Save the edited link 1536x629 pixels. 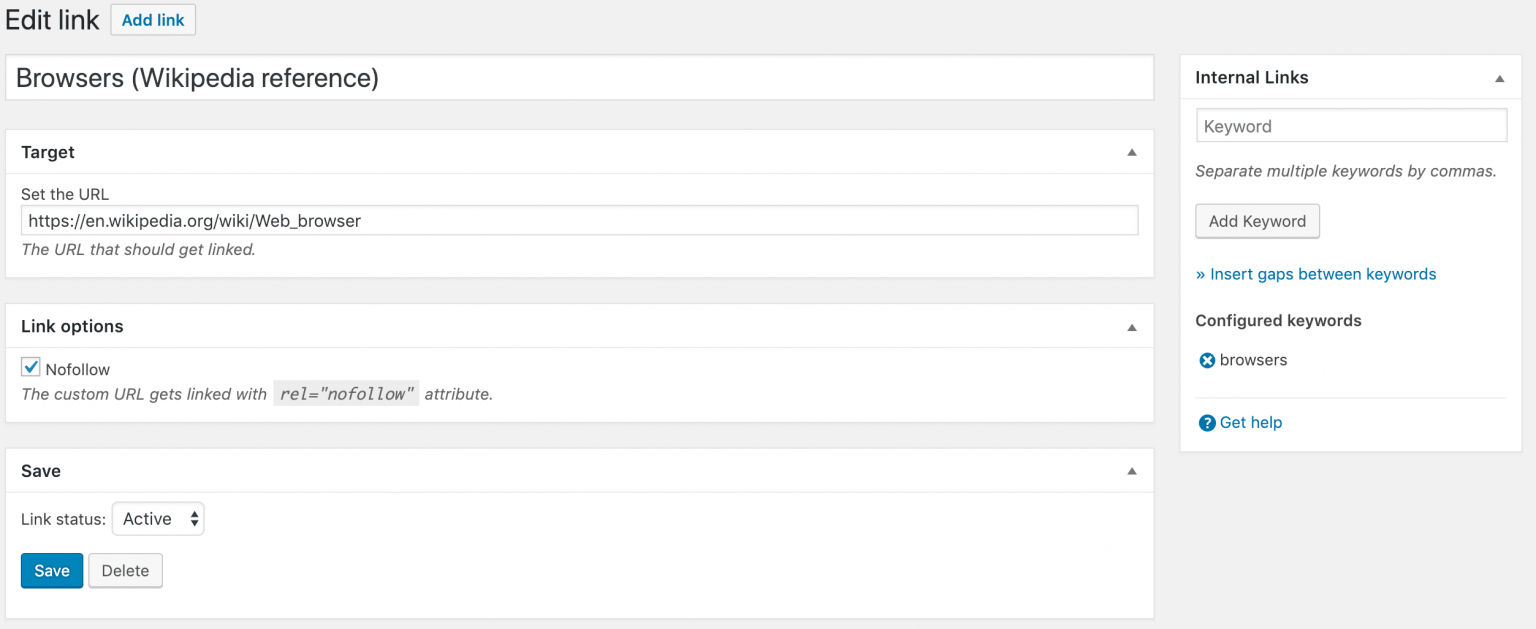pos(51,570)
